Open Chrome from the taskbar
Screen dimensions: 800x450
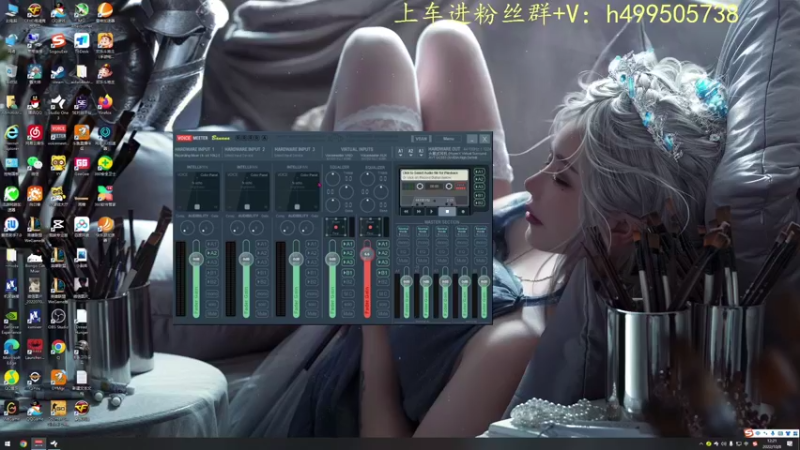23,443
